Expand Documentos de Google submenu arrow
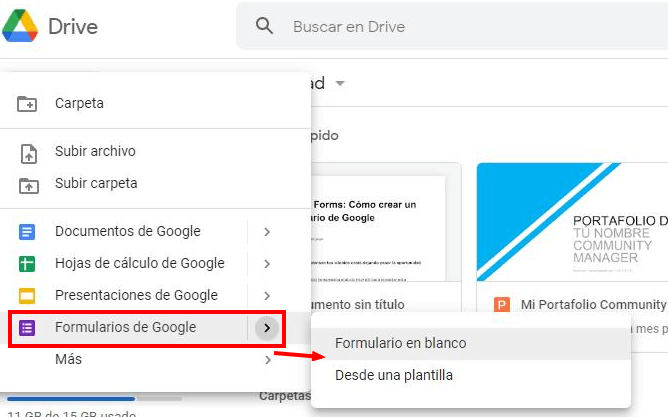This screenshot has height=417, width=668. tap(267, 232)
